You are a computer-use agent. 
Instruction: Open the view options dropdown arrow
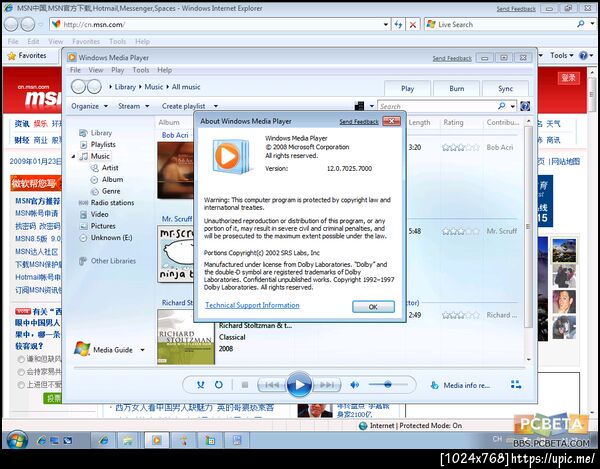[x=372, y=106]
